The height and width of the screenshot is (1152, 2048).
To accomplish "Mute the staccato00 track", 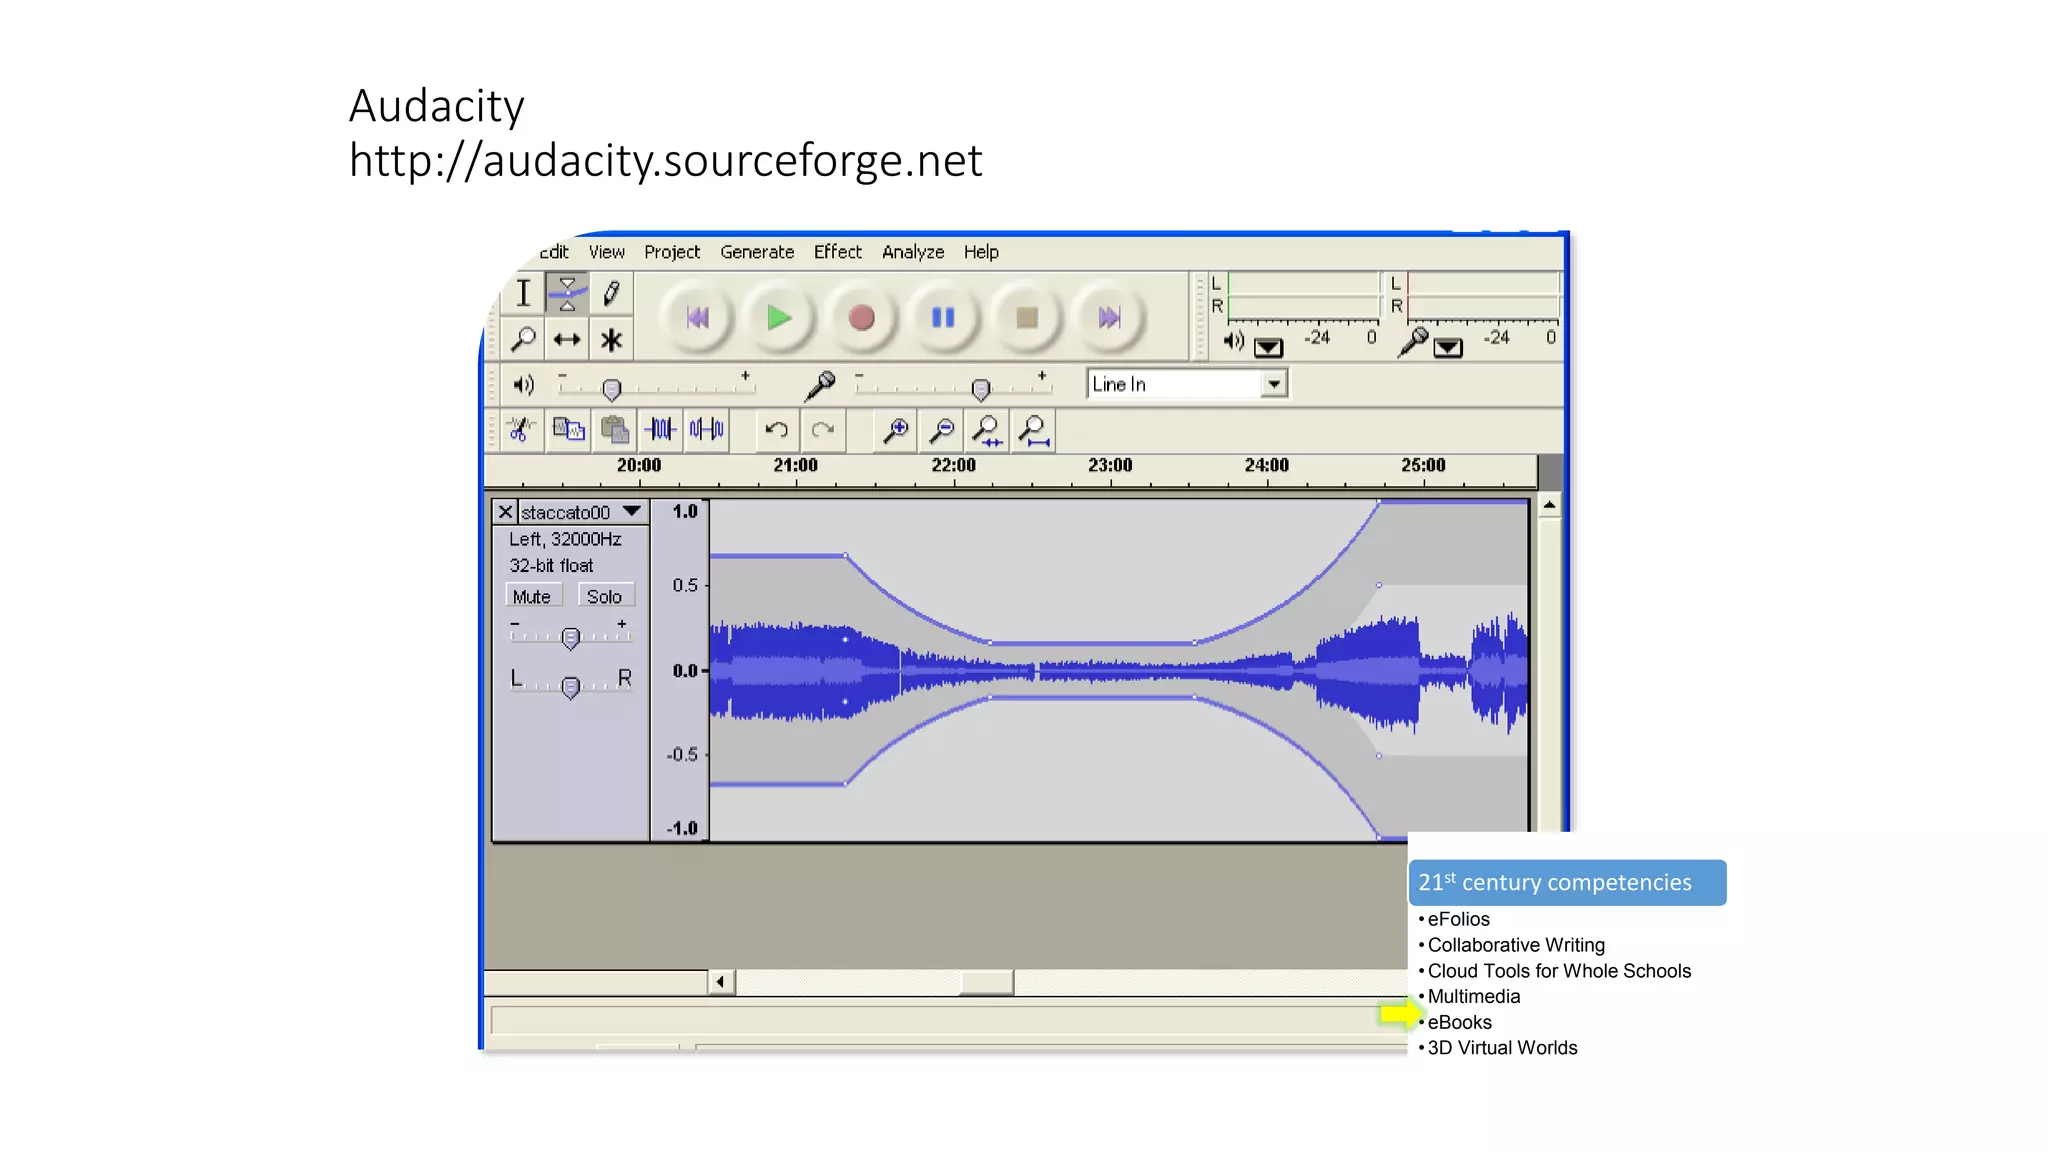I will (x=532, y=596).
